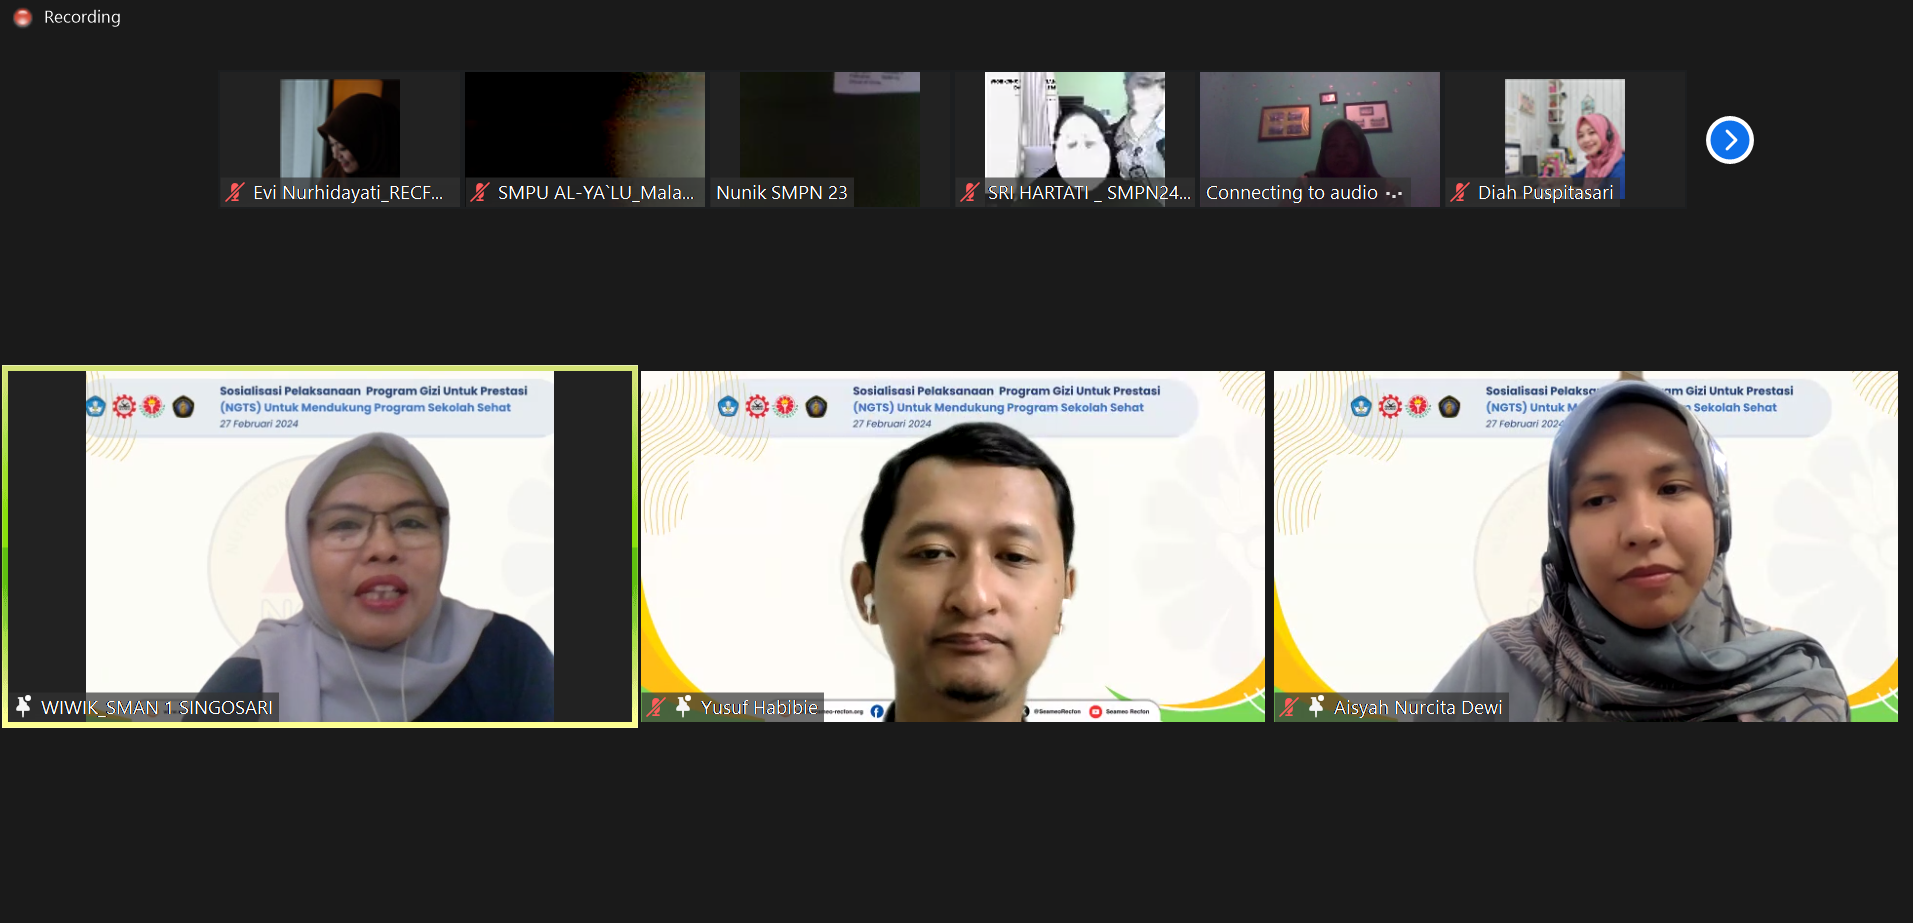Click the pin icon next to WIWIK_SMAN 1 SINGOSARI

(x=24, y=706)
